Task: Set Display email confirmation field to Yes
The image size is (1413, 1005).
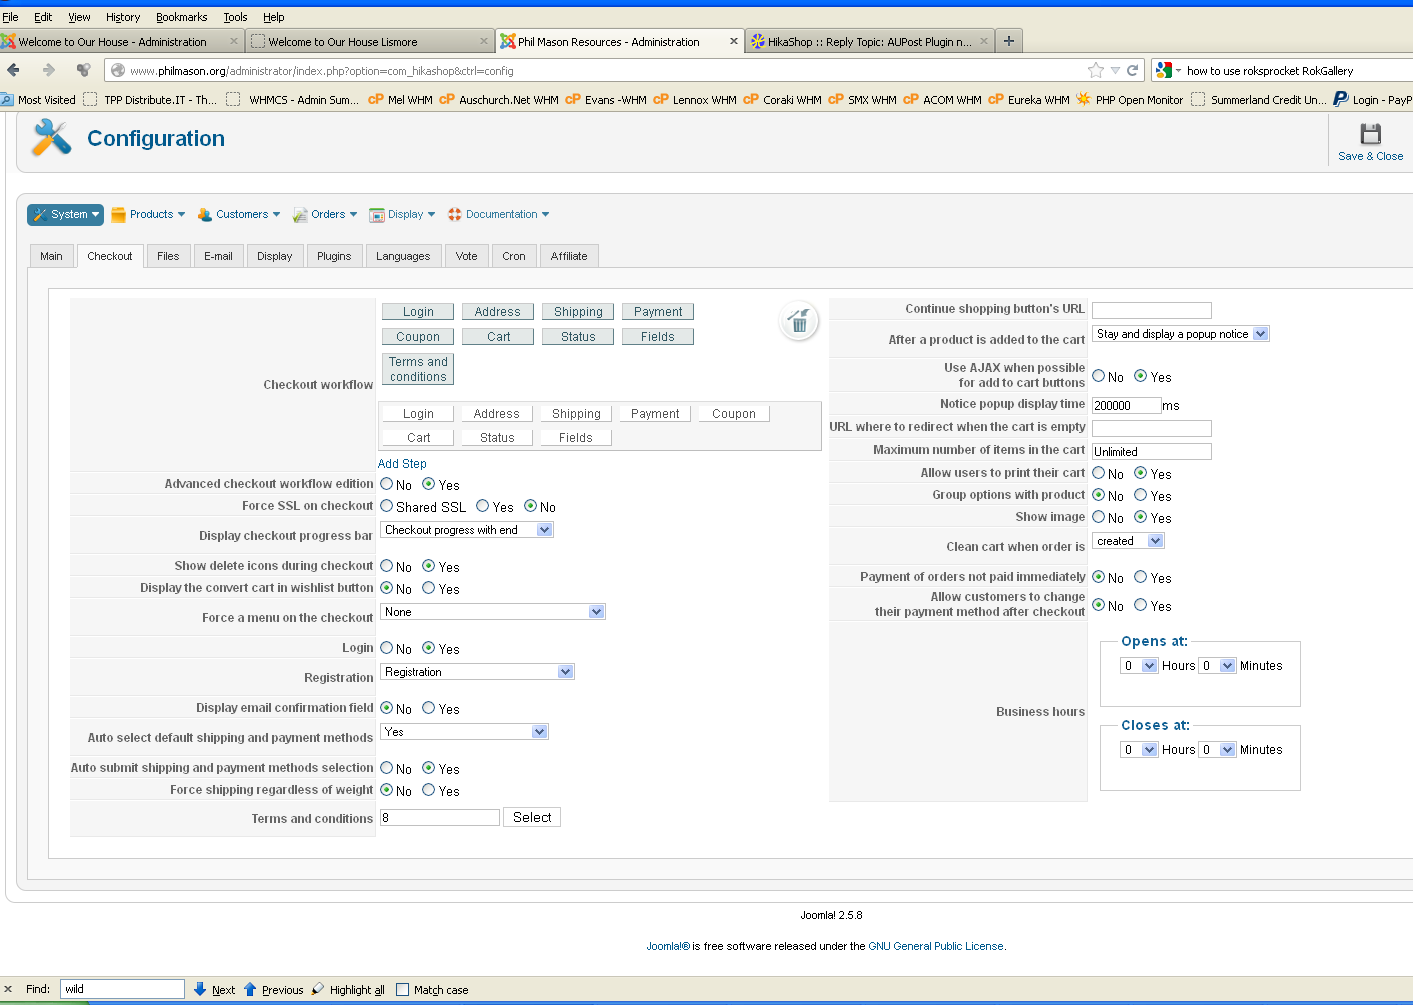Action: 429,708
